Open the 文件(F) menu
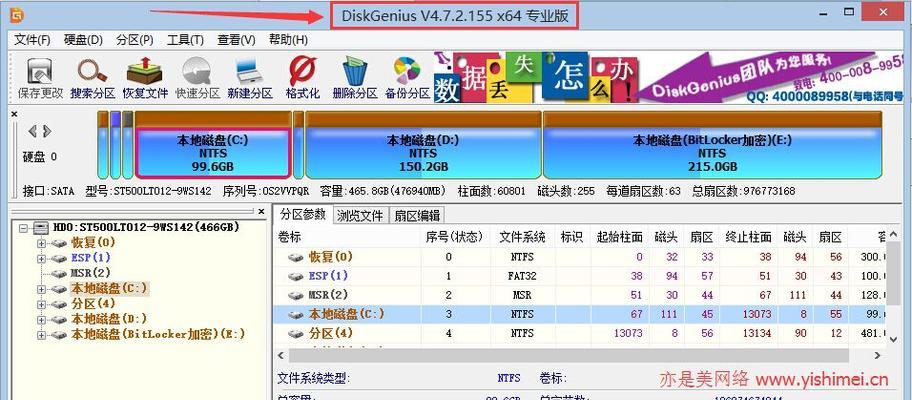This screenshot has height=400, width=912. click(x=32, y=40)
